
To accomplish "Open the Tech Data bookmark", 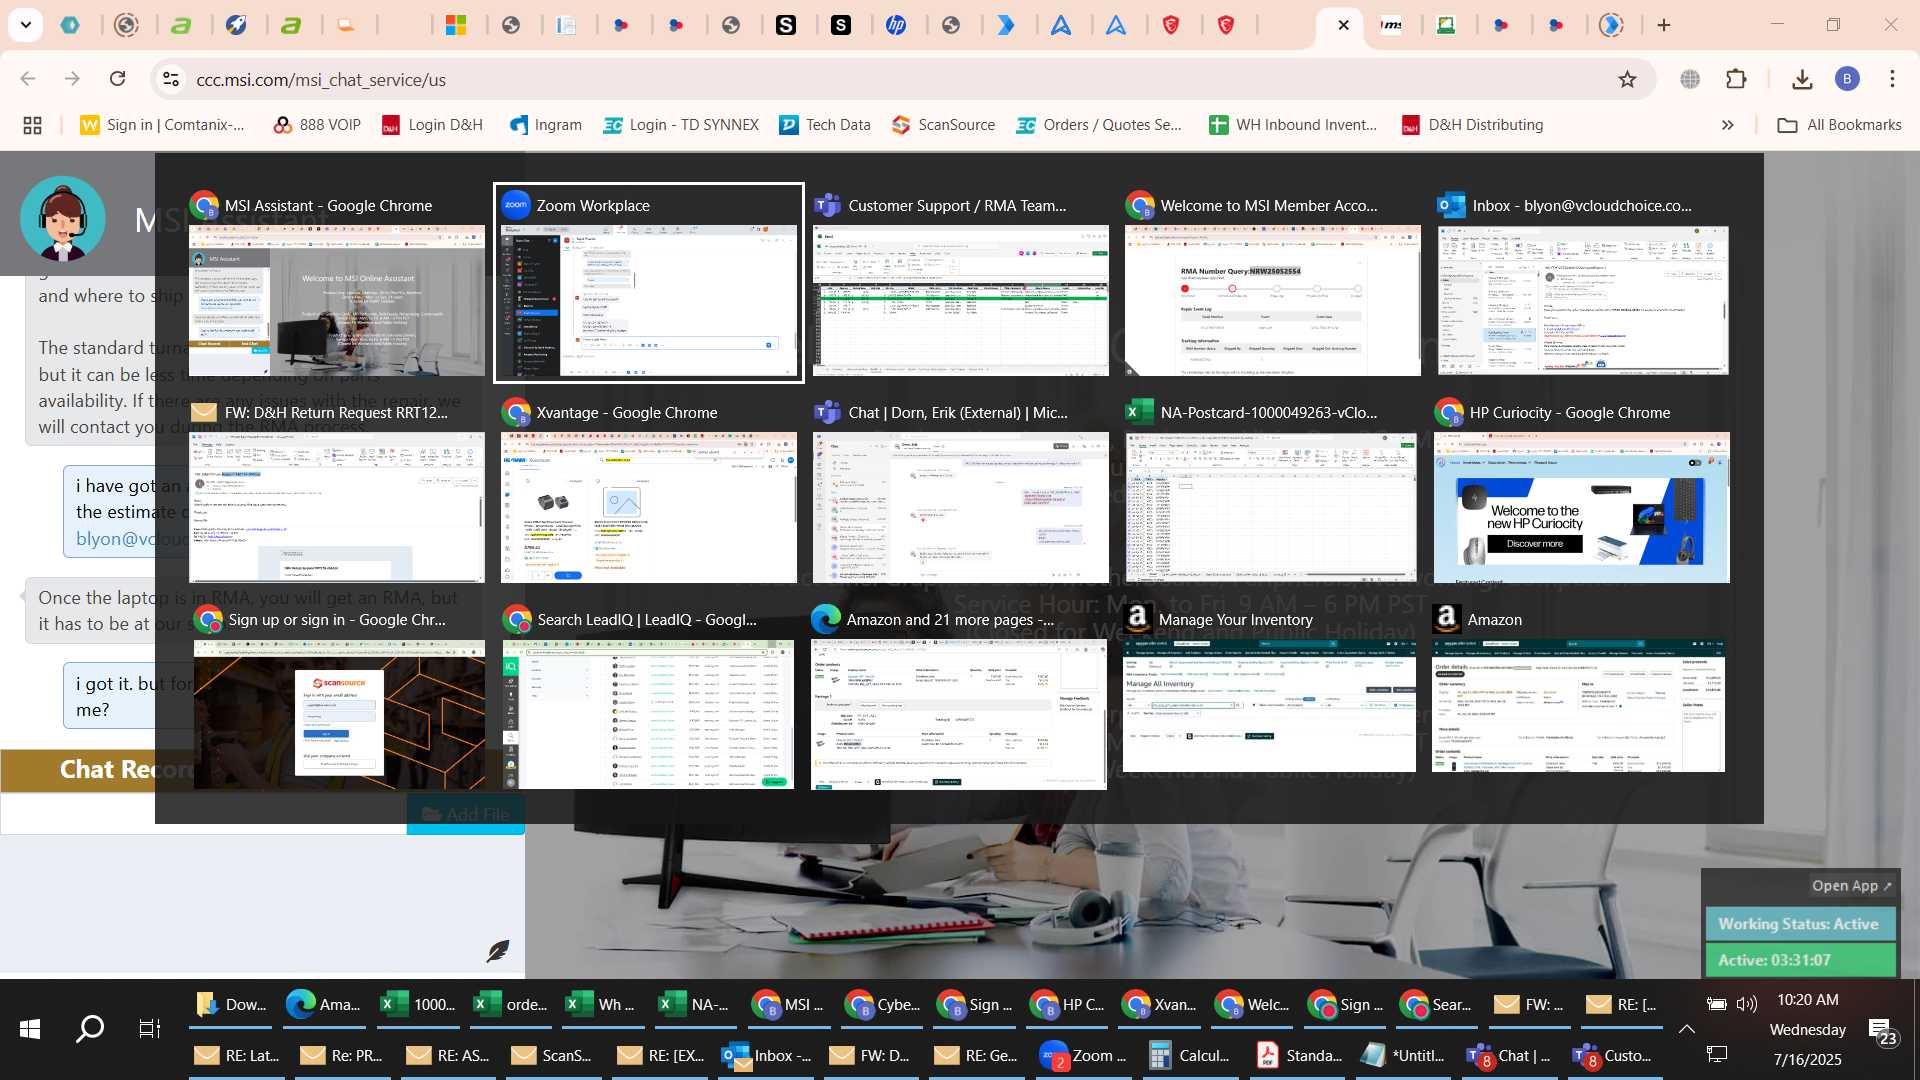I will click(x=825, y=125).
